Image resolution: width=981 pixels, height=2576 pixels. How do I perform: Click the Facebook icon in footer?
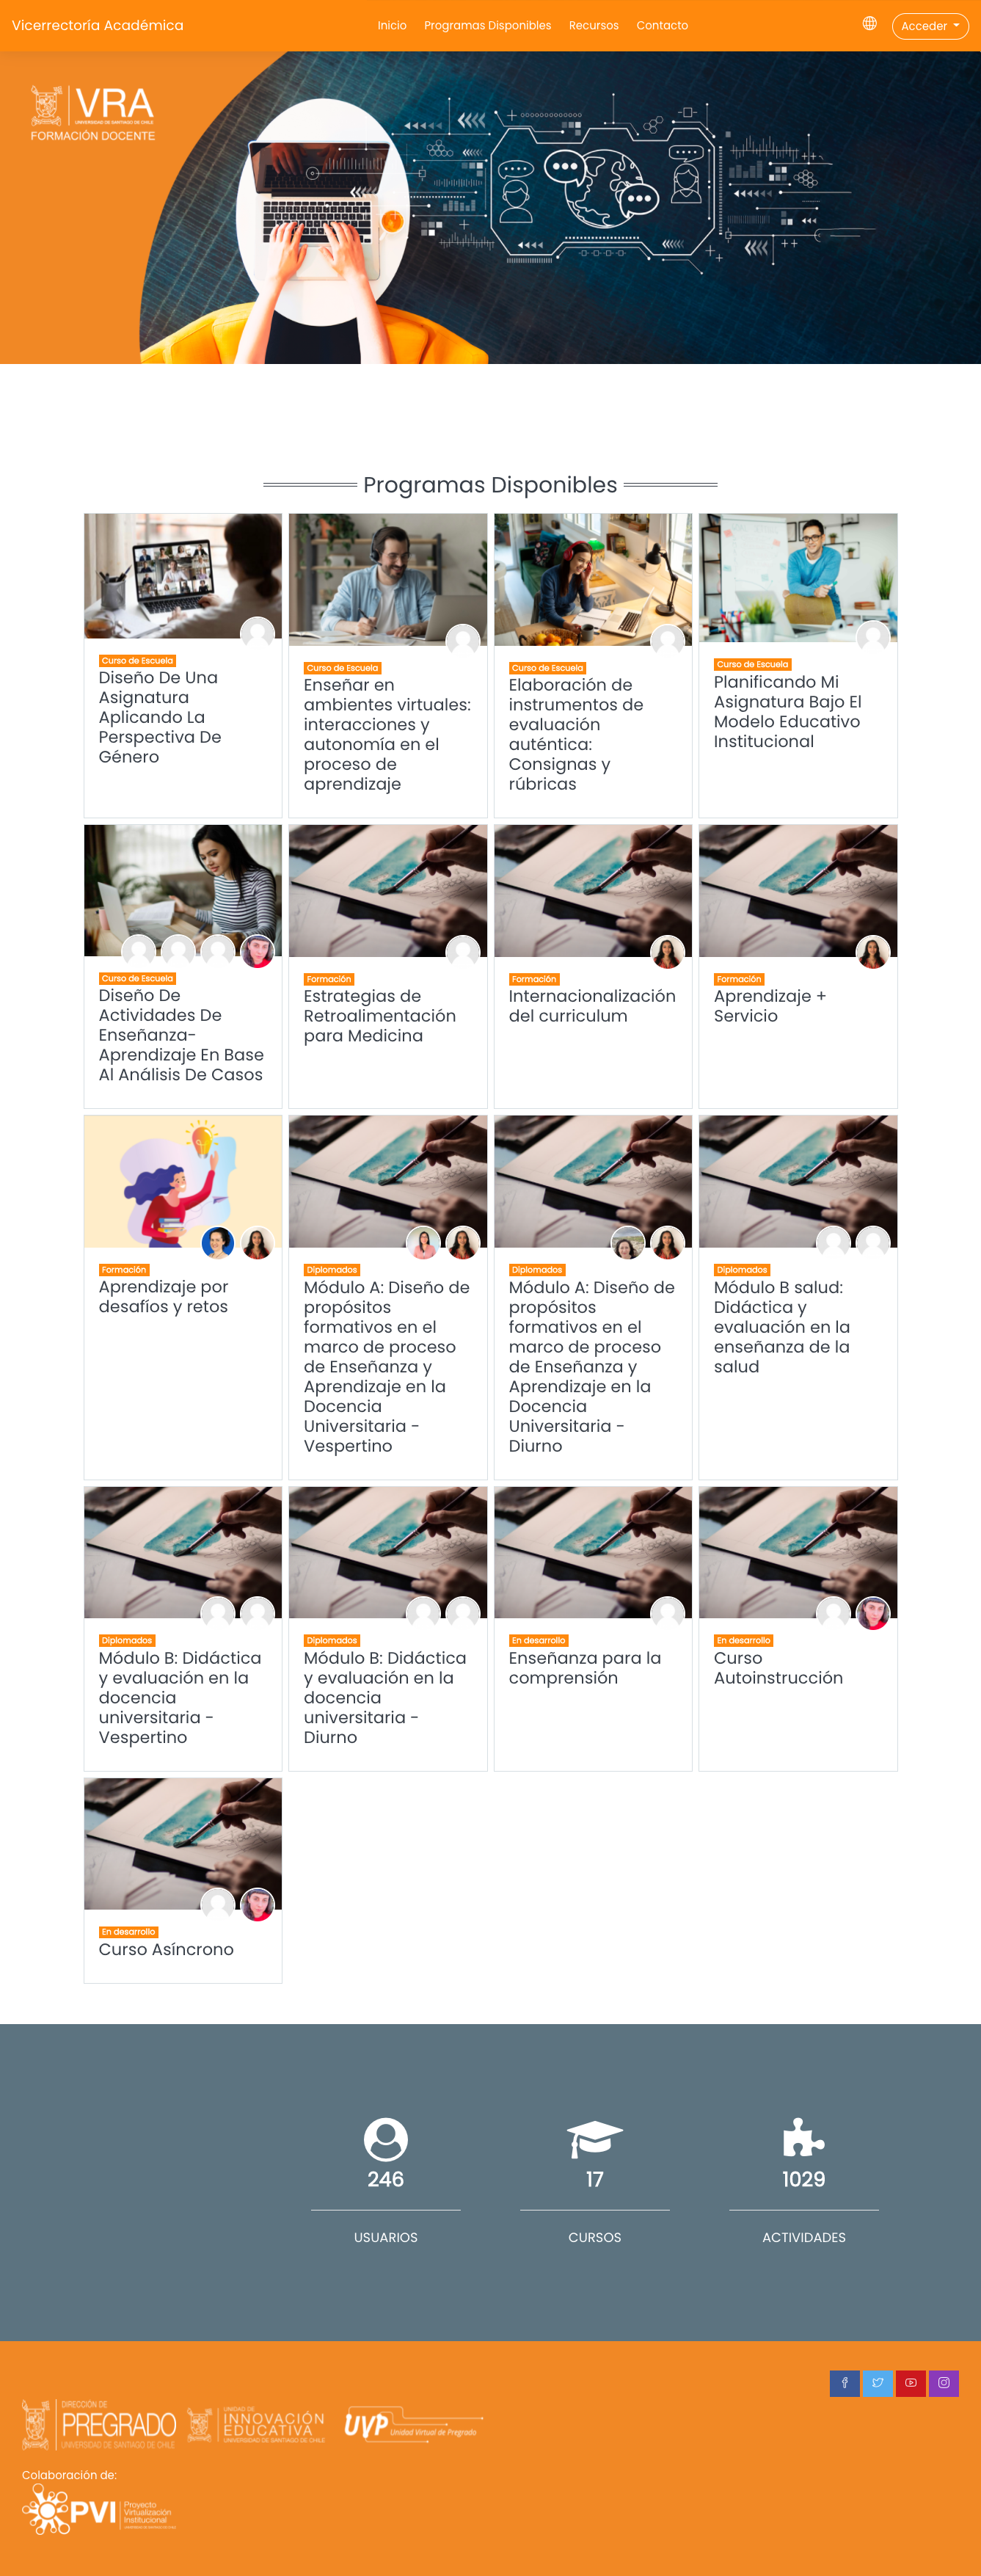tap(844, 2383)
